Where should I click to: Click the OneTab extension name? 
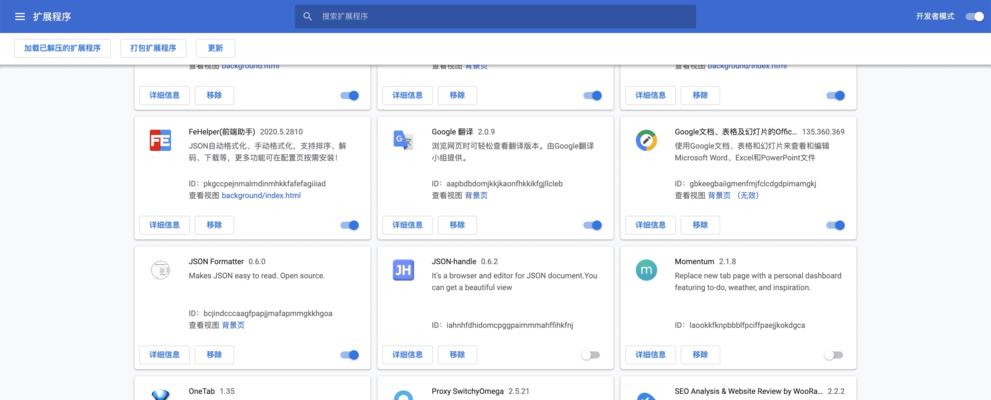point(202,391)
